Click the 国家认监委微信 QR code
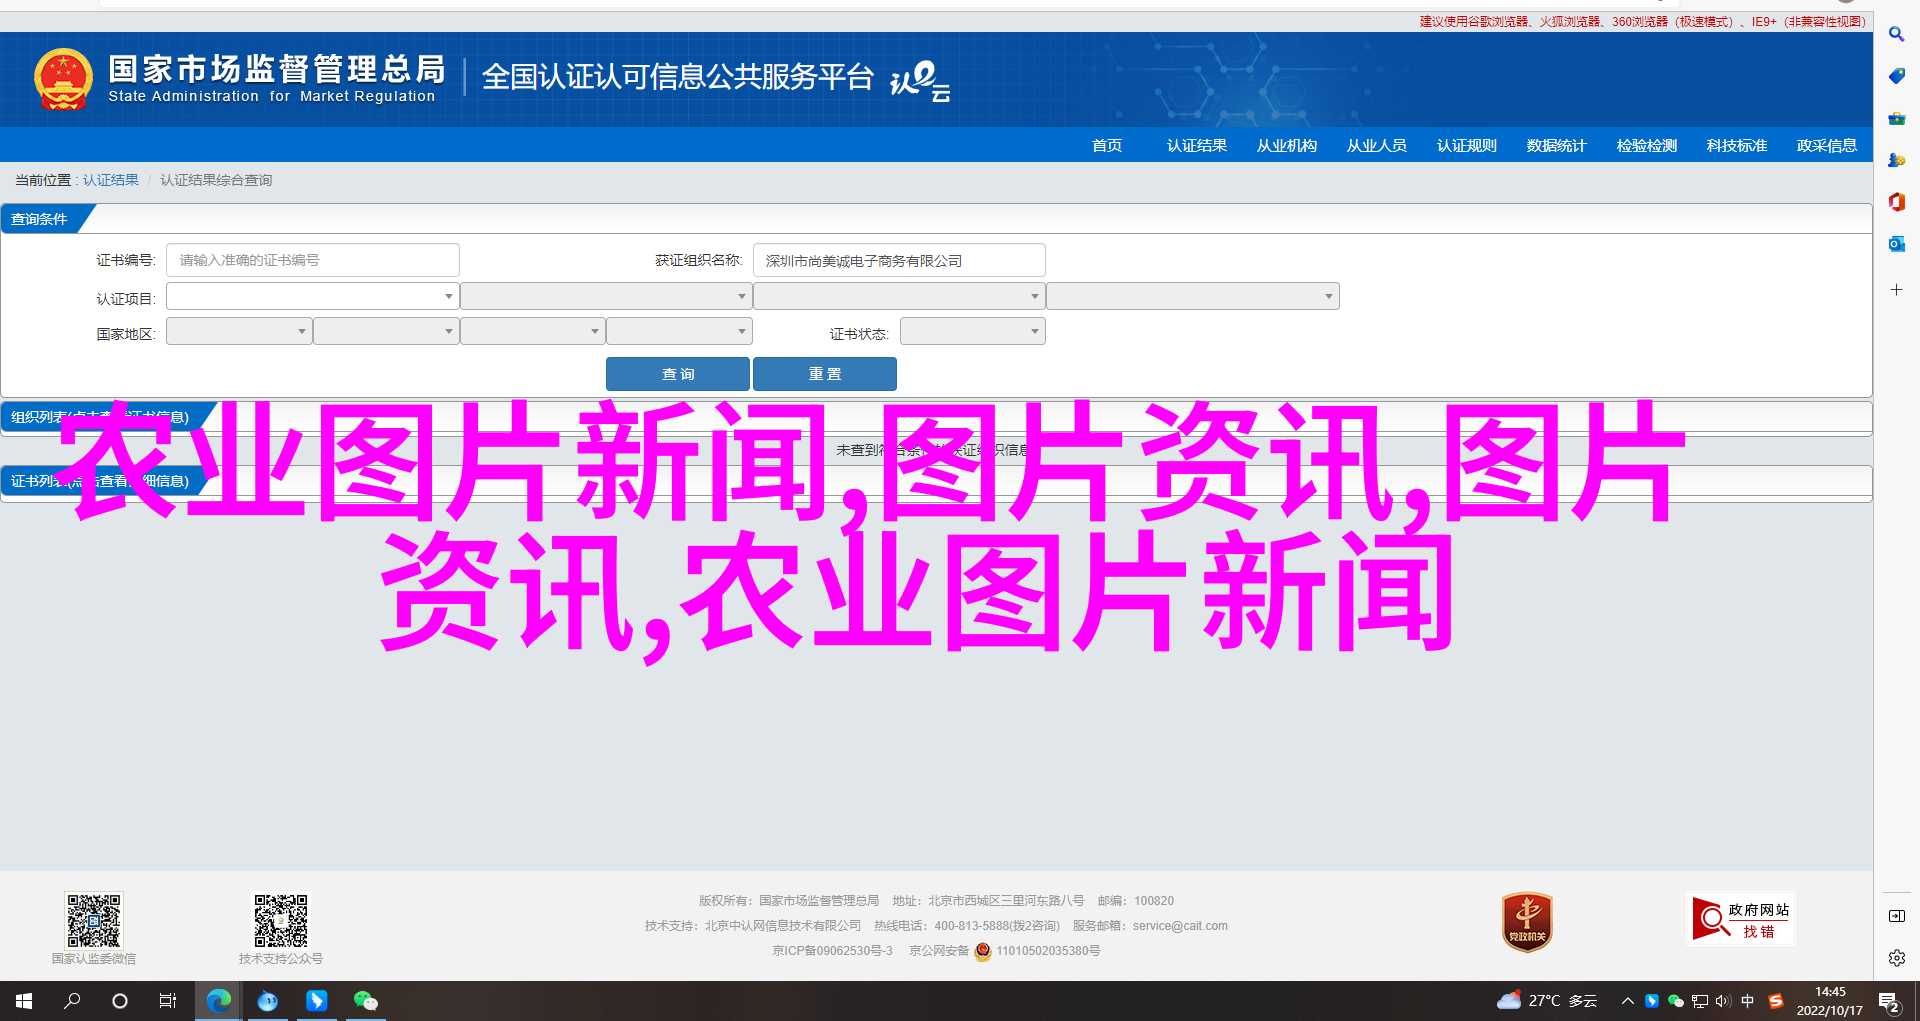This screenshot has width=1920, height=1021. click(x=94, y=921)
